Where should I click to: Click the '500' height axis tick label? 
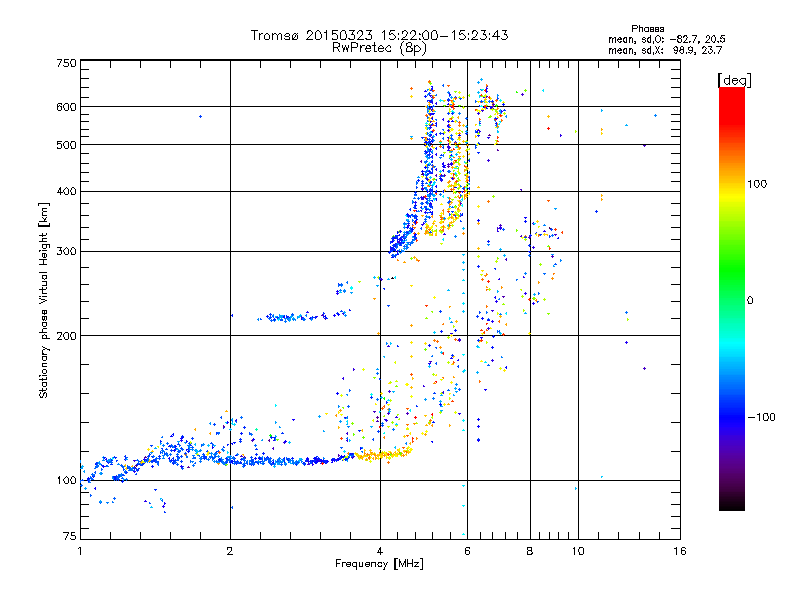pyautogui.click(x=66, y=145)
